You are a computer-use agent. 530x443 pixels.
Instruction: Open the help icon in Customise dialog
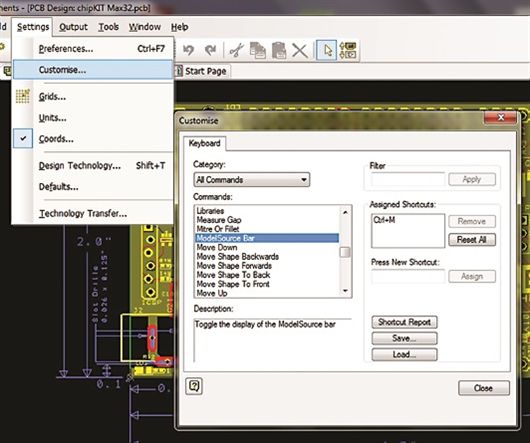(194, 386)
